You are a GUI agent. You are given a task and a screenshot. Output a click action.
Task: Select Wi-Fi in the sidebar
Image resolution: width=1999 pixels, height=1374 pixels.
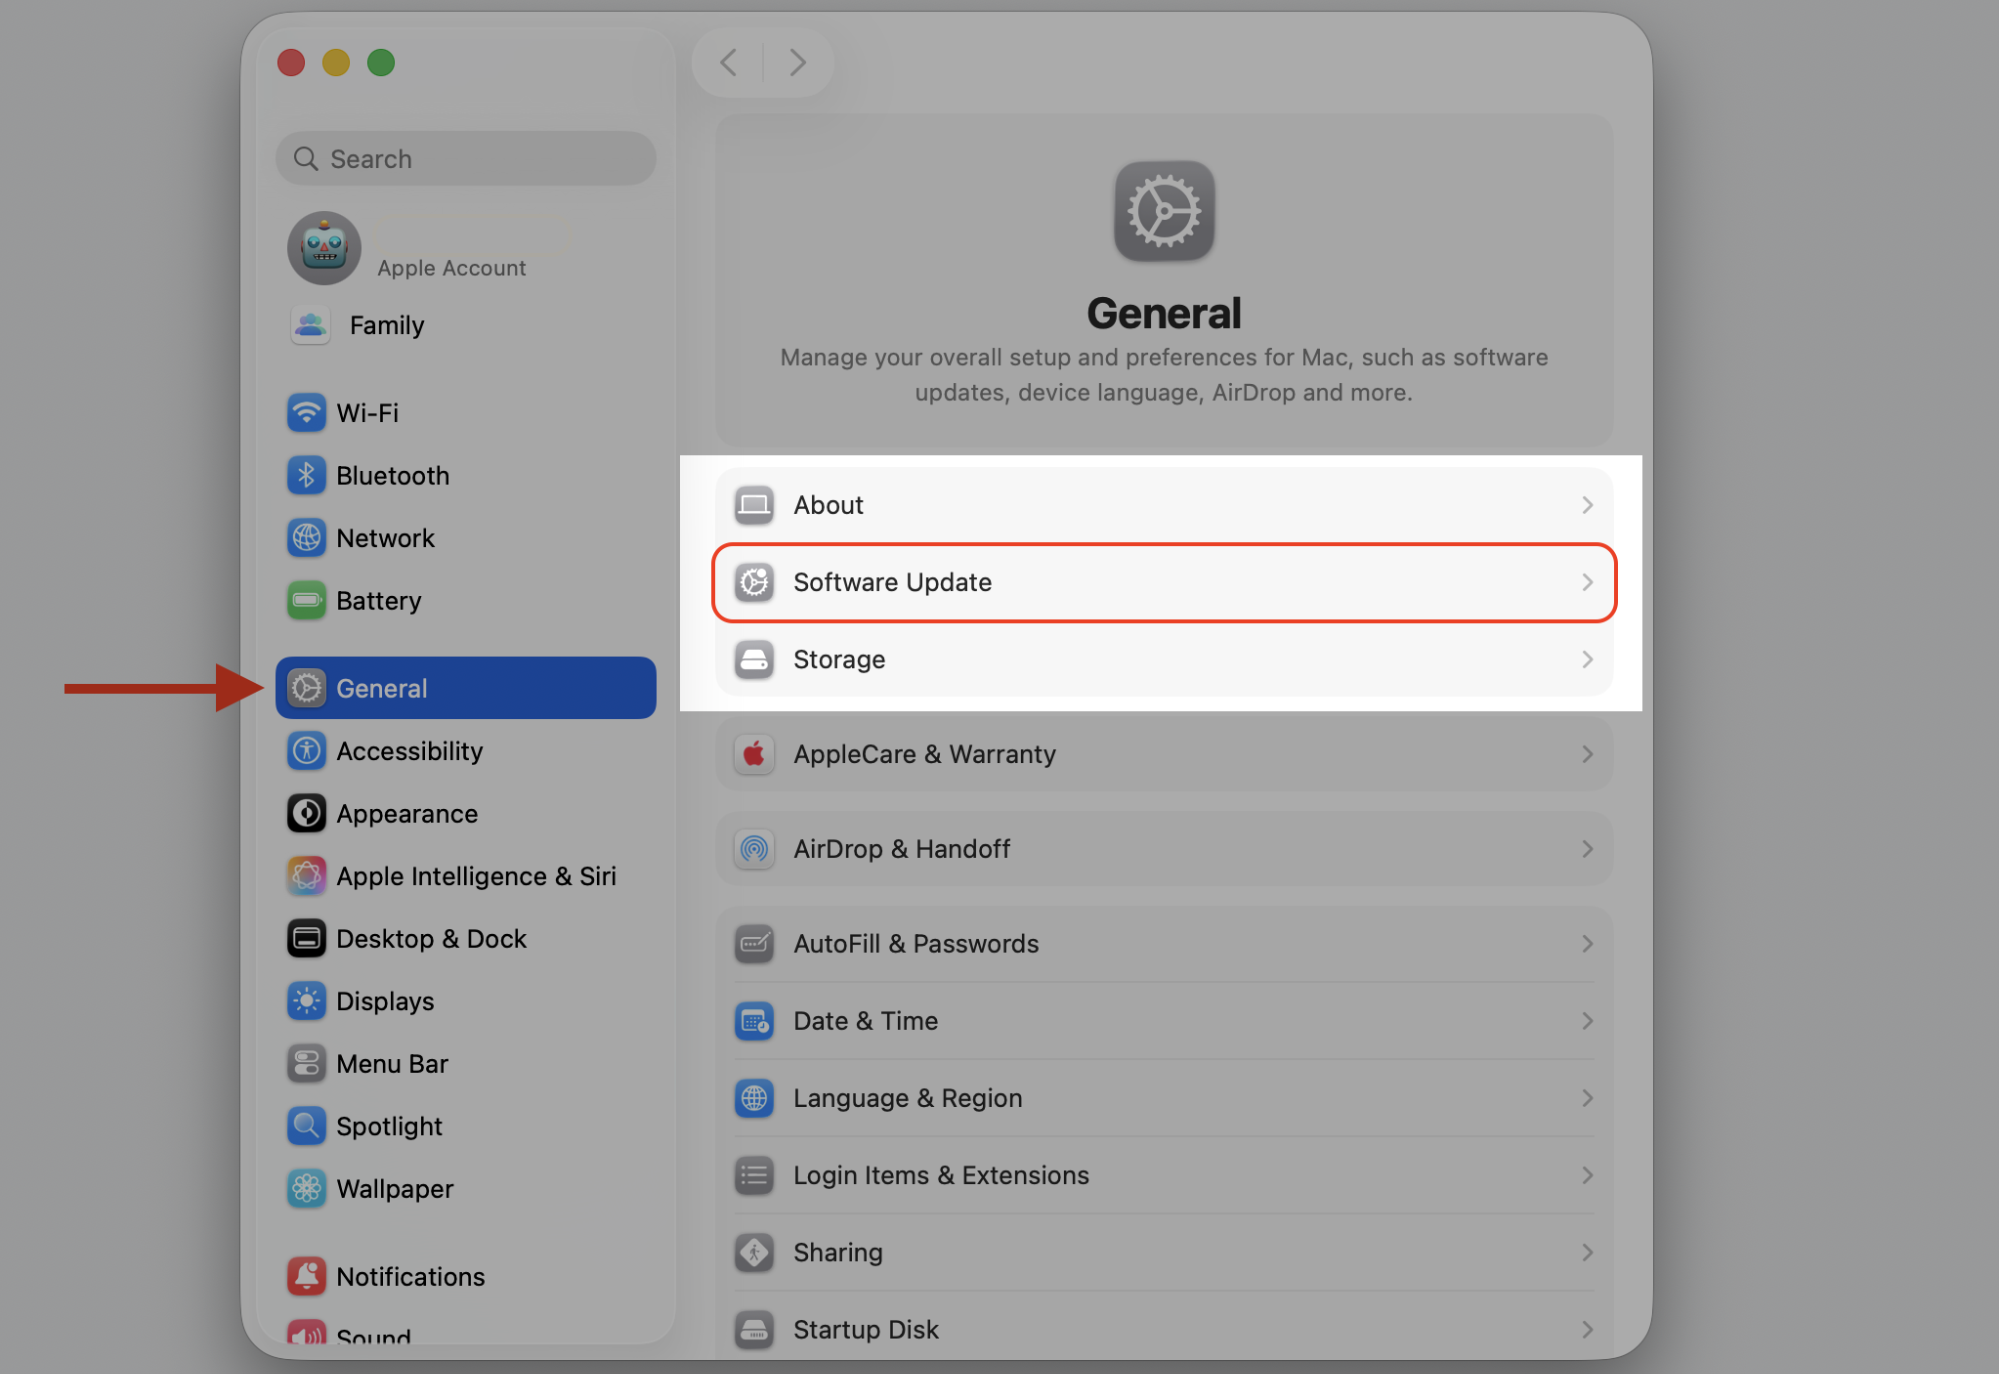coord(466,413)
